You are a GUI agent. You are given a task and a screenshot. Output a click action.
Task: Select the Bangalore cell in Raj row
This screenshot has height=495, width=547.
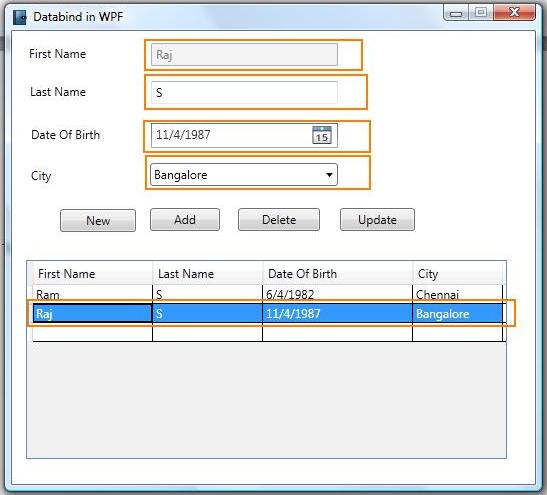pyautogui.click(x=457, y=313)
